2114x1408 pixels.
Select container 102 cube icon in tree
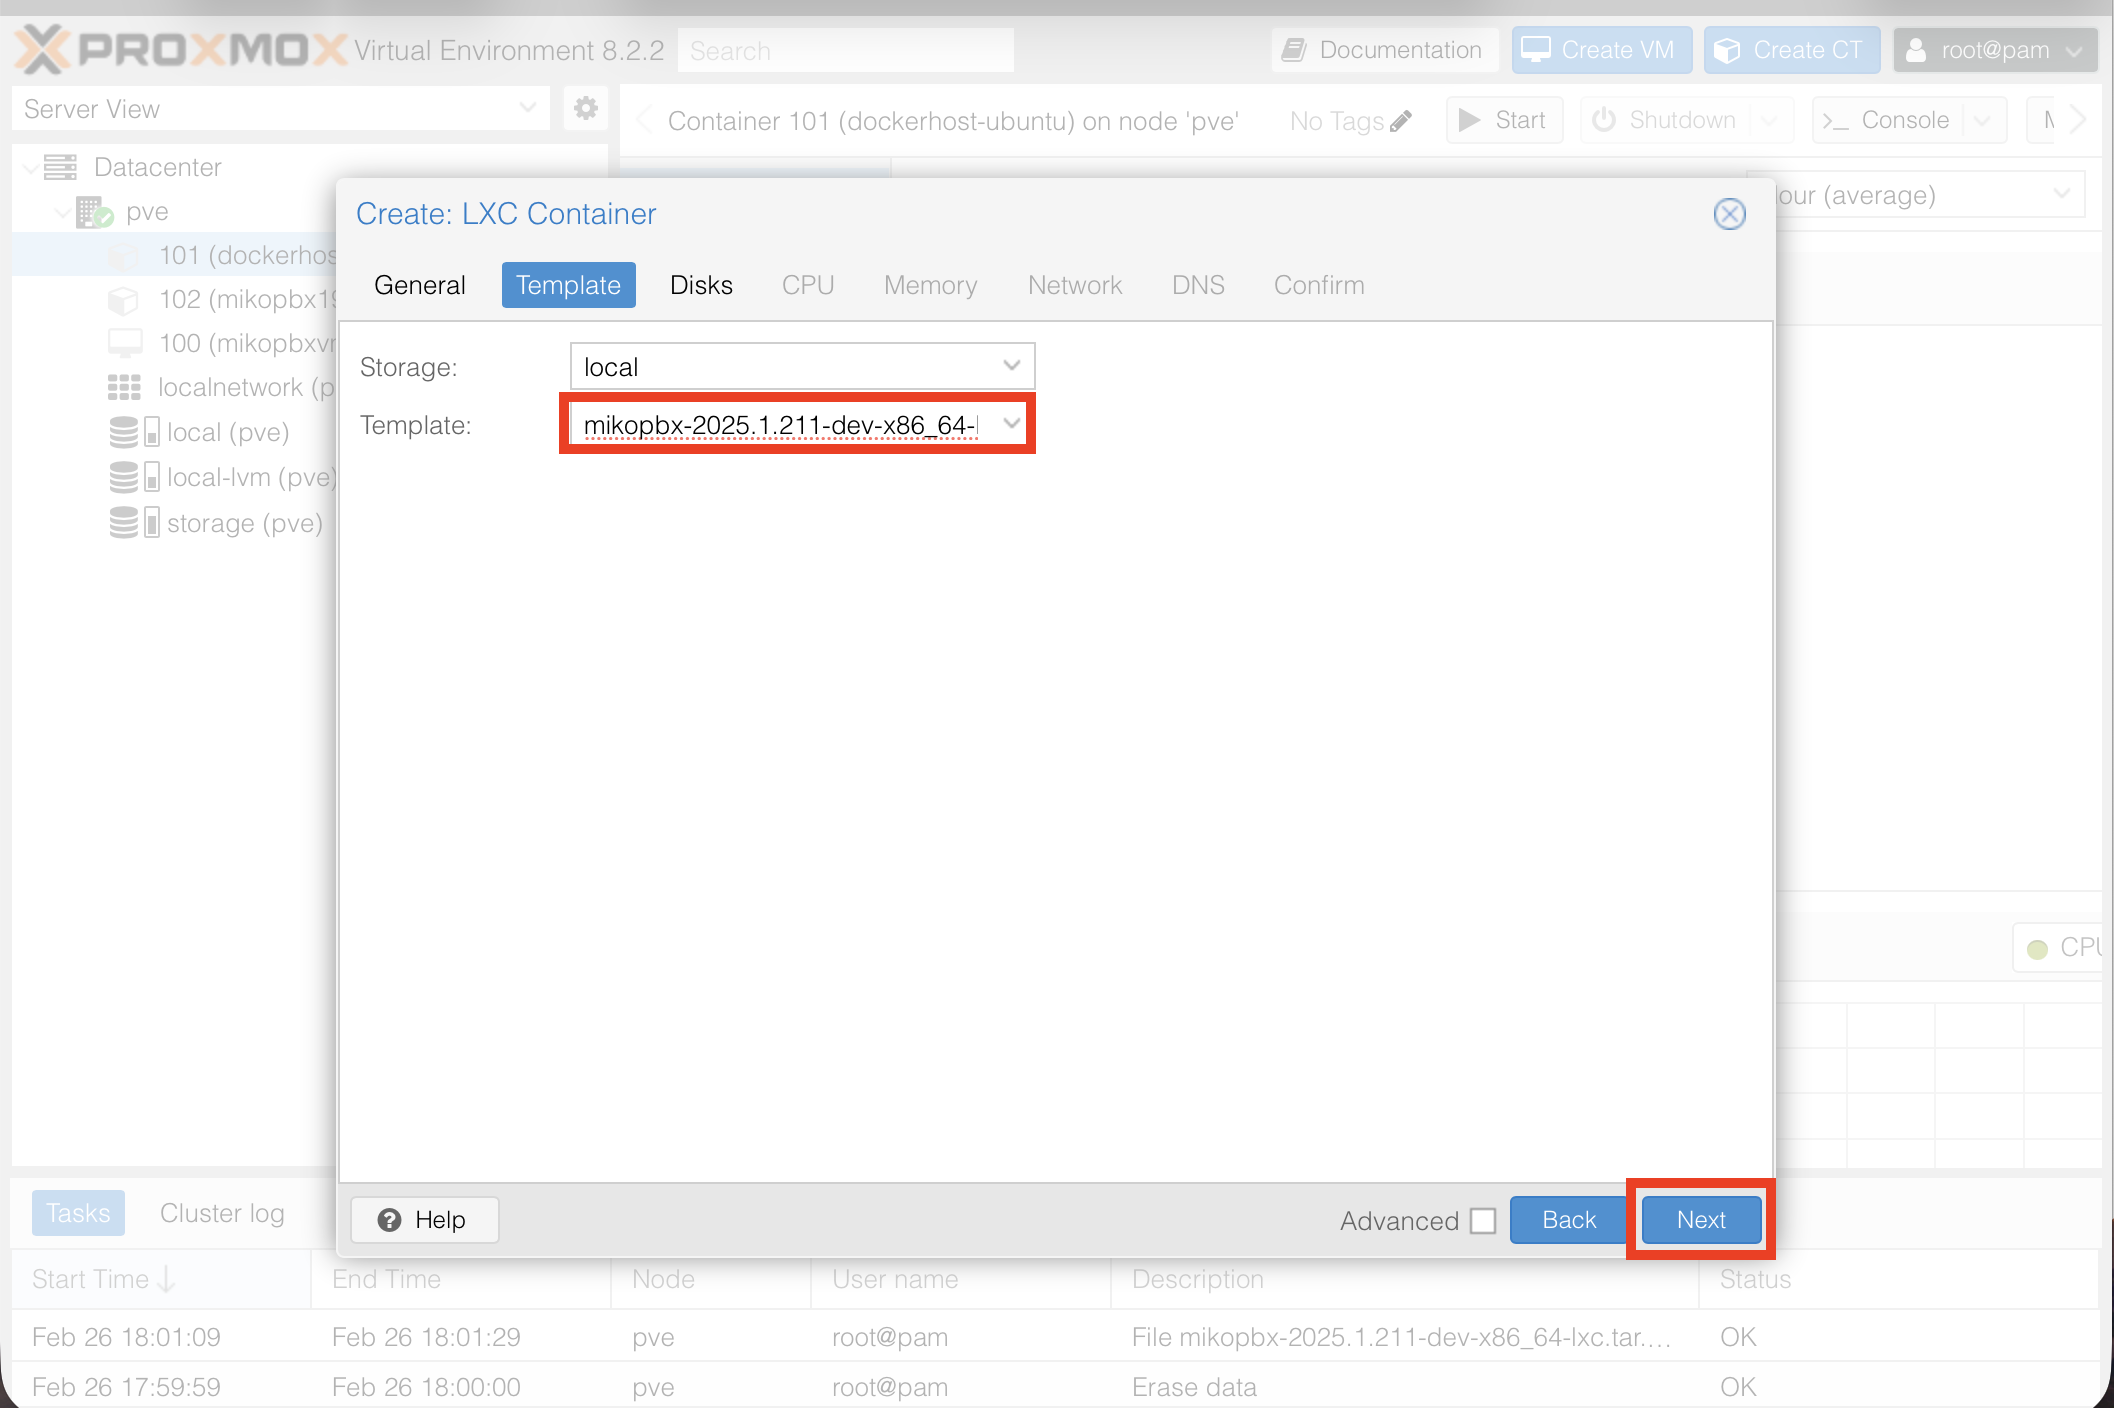pyautogui.click(x=123, y=299)
